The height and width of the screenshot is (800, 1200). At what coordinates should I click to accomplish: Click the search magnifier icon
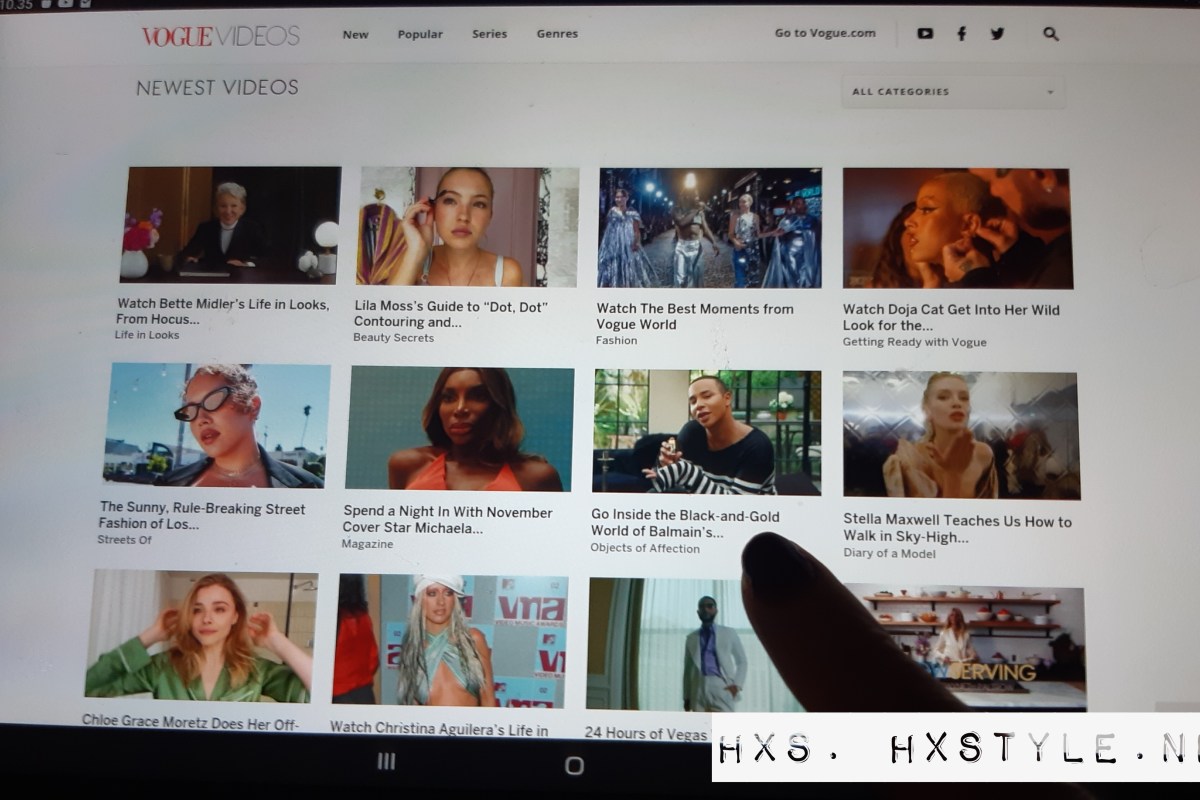coord(1050,34)
